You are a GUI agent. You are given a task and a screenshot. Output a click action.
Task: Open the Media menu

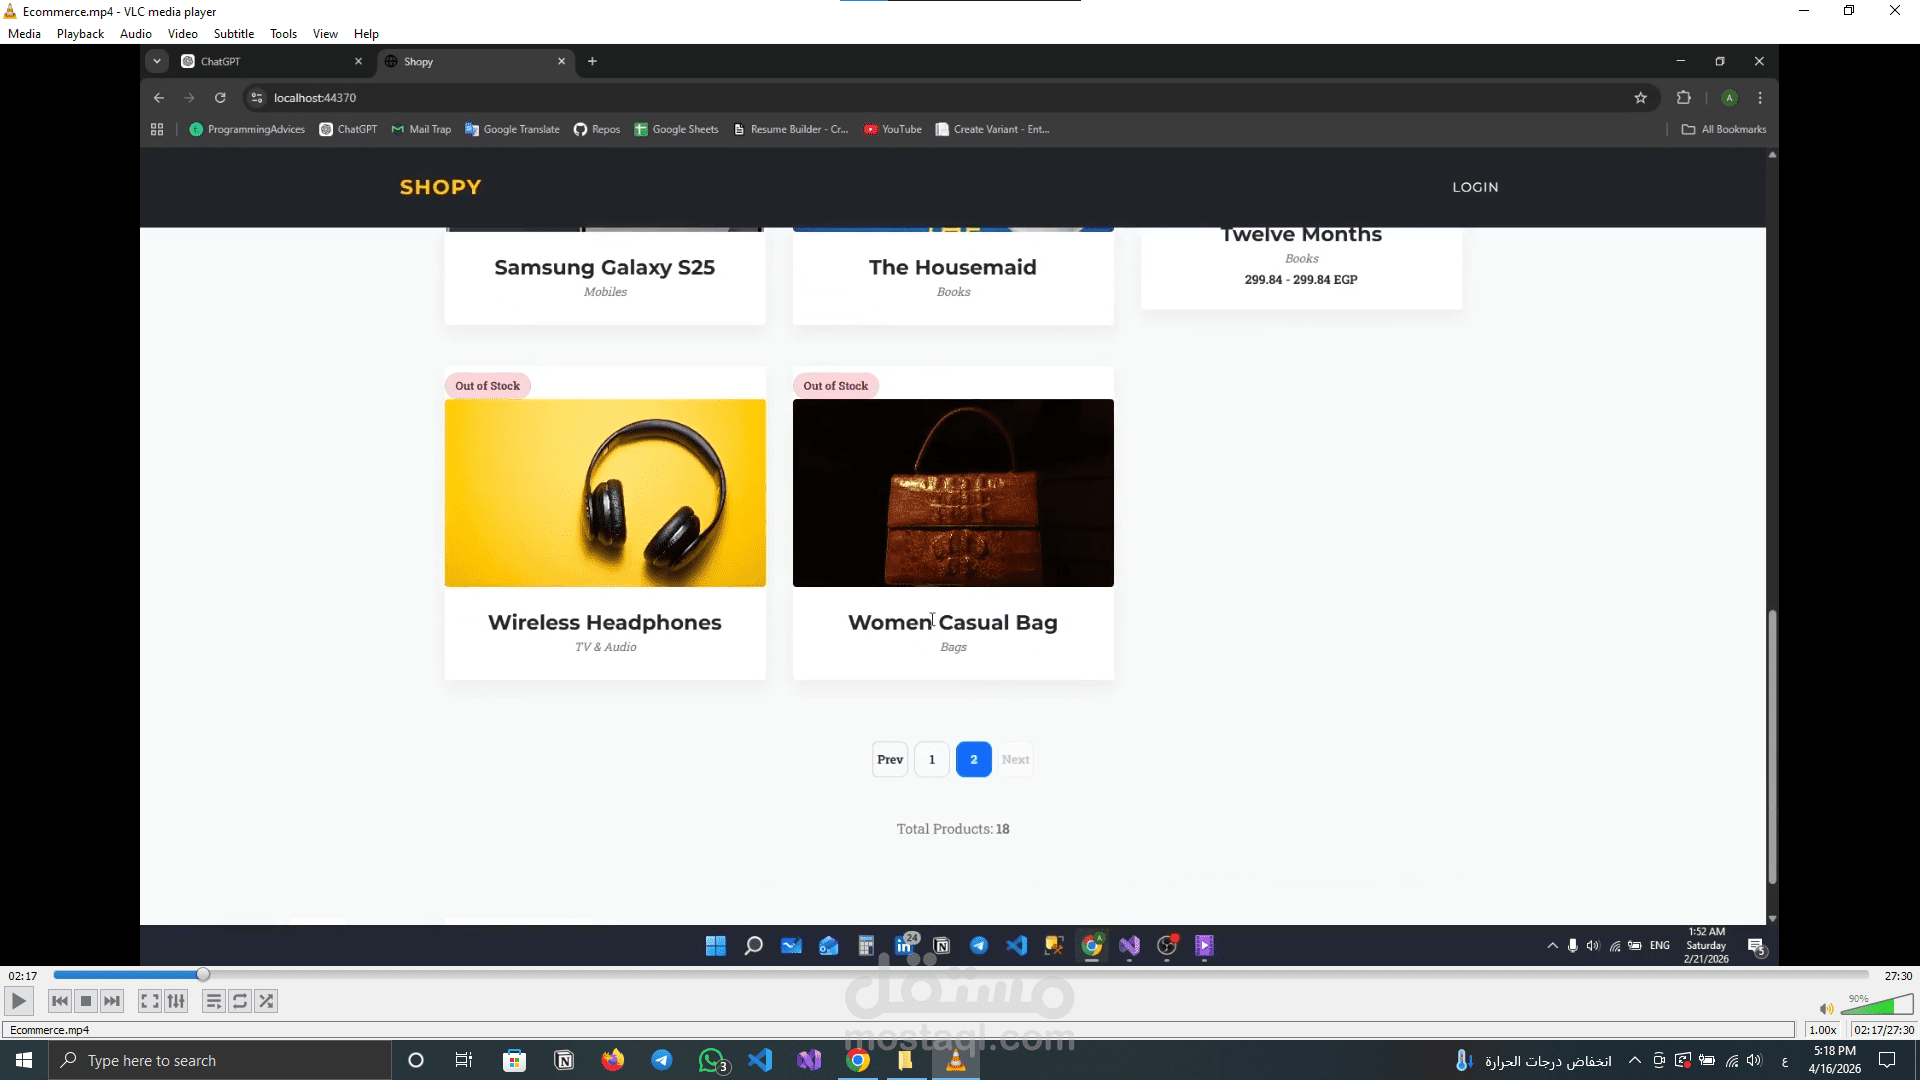[24, 34]
